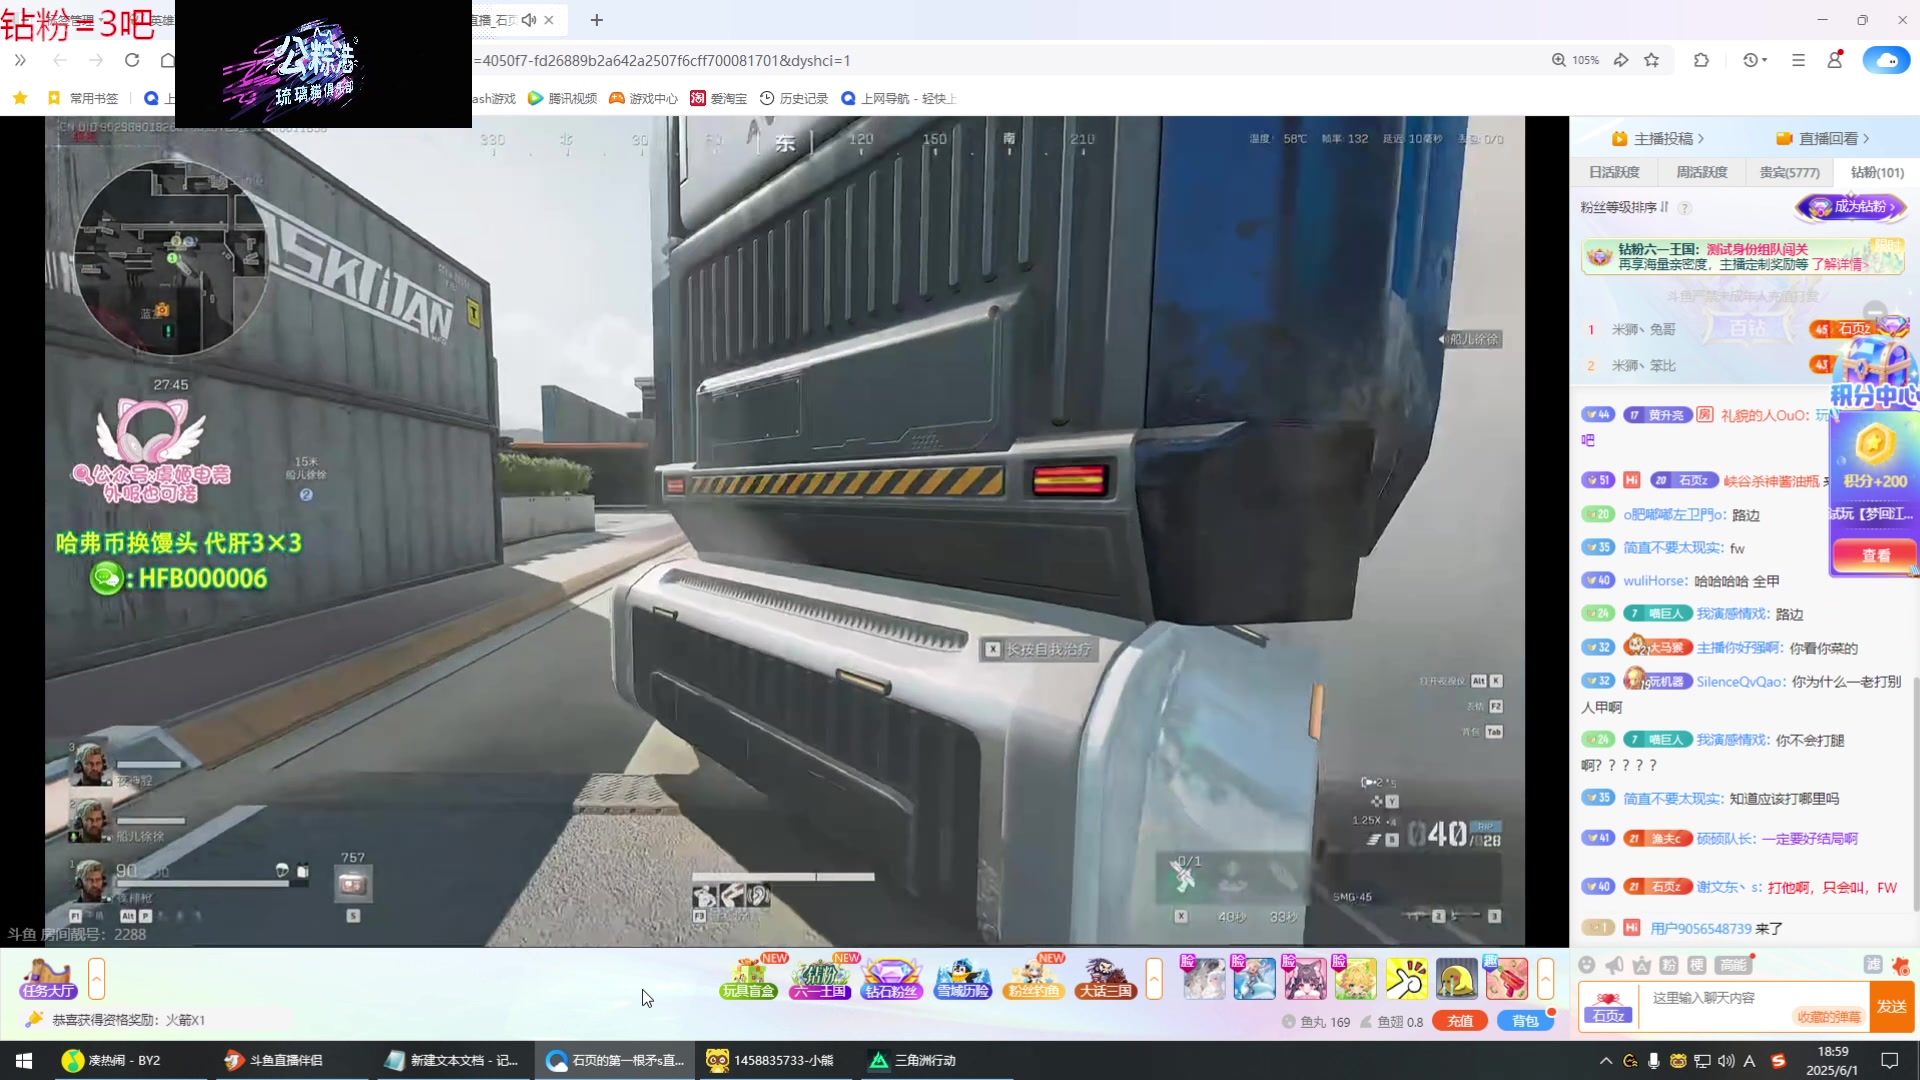
Task: Select the white-haired anime face gift
Action: (x=1203, y=978)
